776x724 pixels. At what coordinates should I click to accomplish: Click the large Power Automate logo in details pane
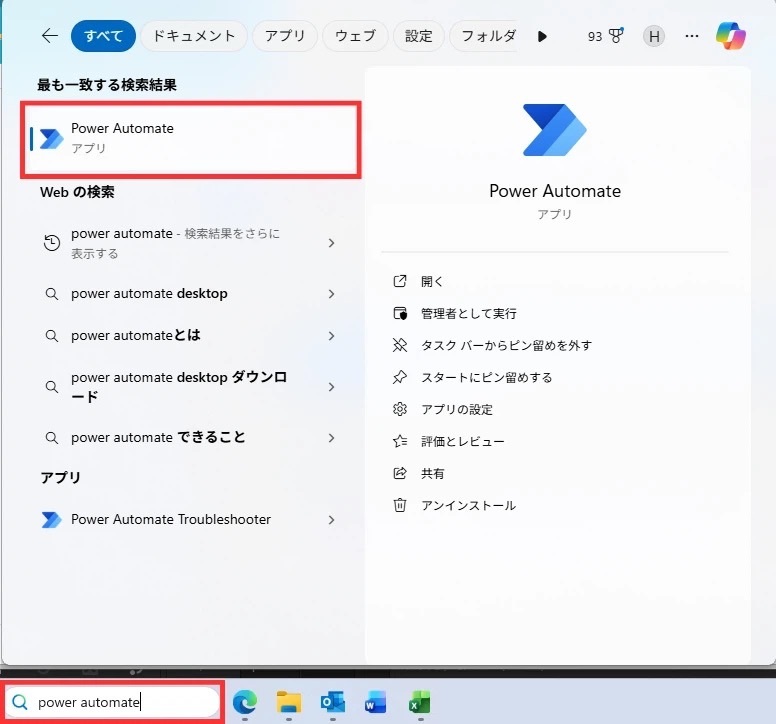(x=555, y=130)
